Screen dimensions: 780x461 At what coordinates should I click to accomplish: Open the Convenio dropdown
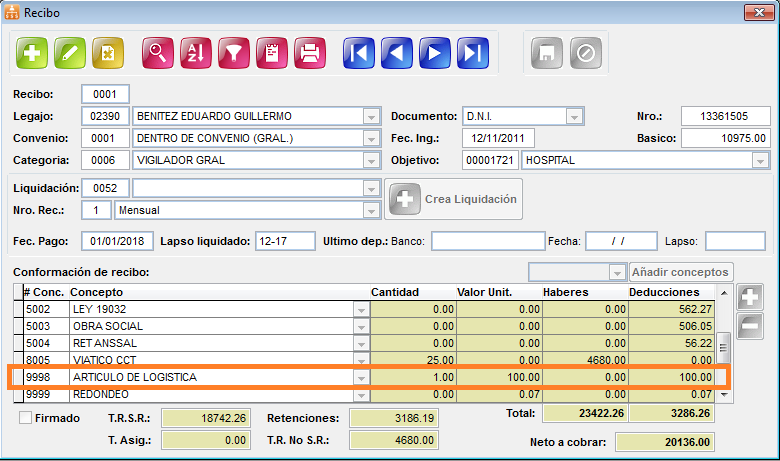tap(371, 139)
